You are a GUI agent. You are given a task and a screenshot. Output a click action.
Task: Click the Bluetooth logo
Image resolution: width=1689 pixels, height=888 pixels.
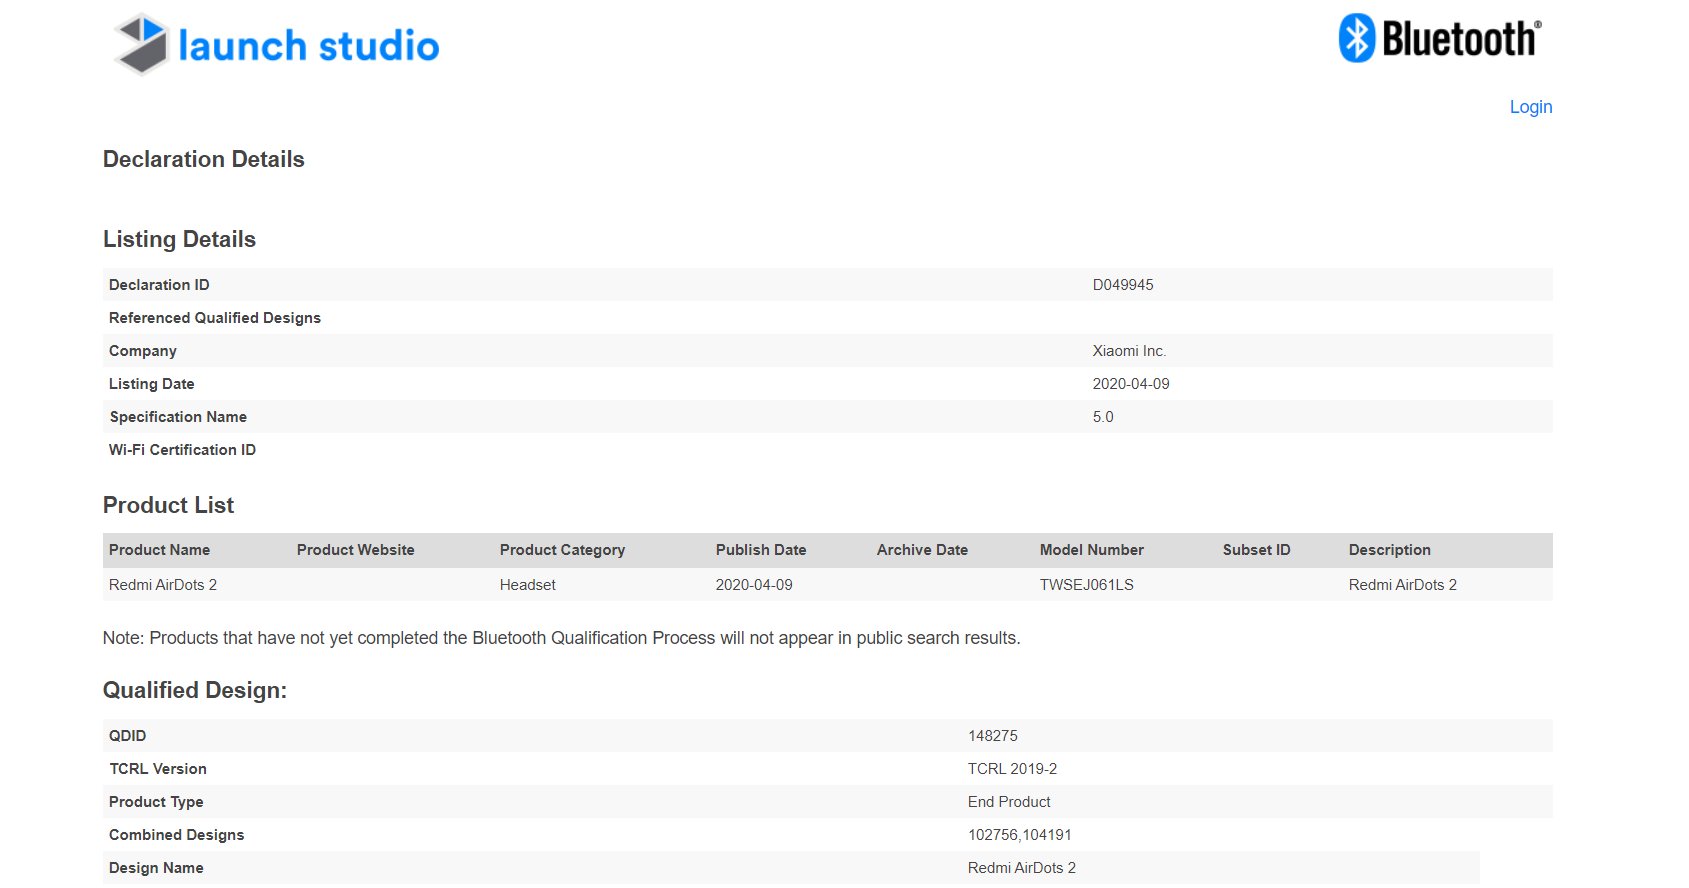coord(1439,39)
